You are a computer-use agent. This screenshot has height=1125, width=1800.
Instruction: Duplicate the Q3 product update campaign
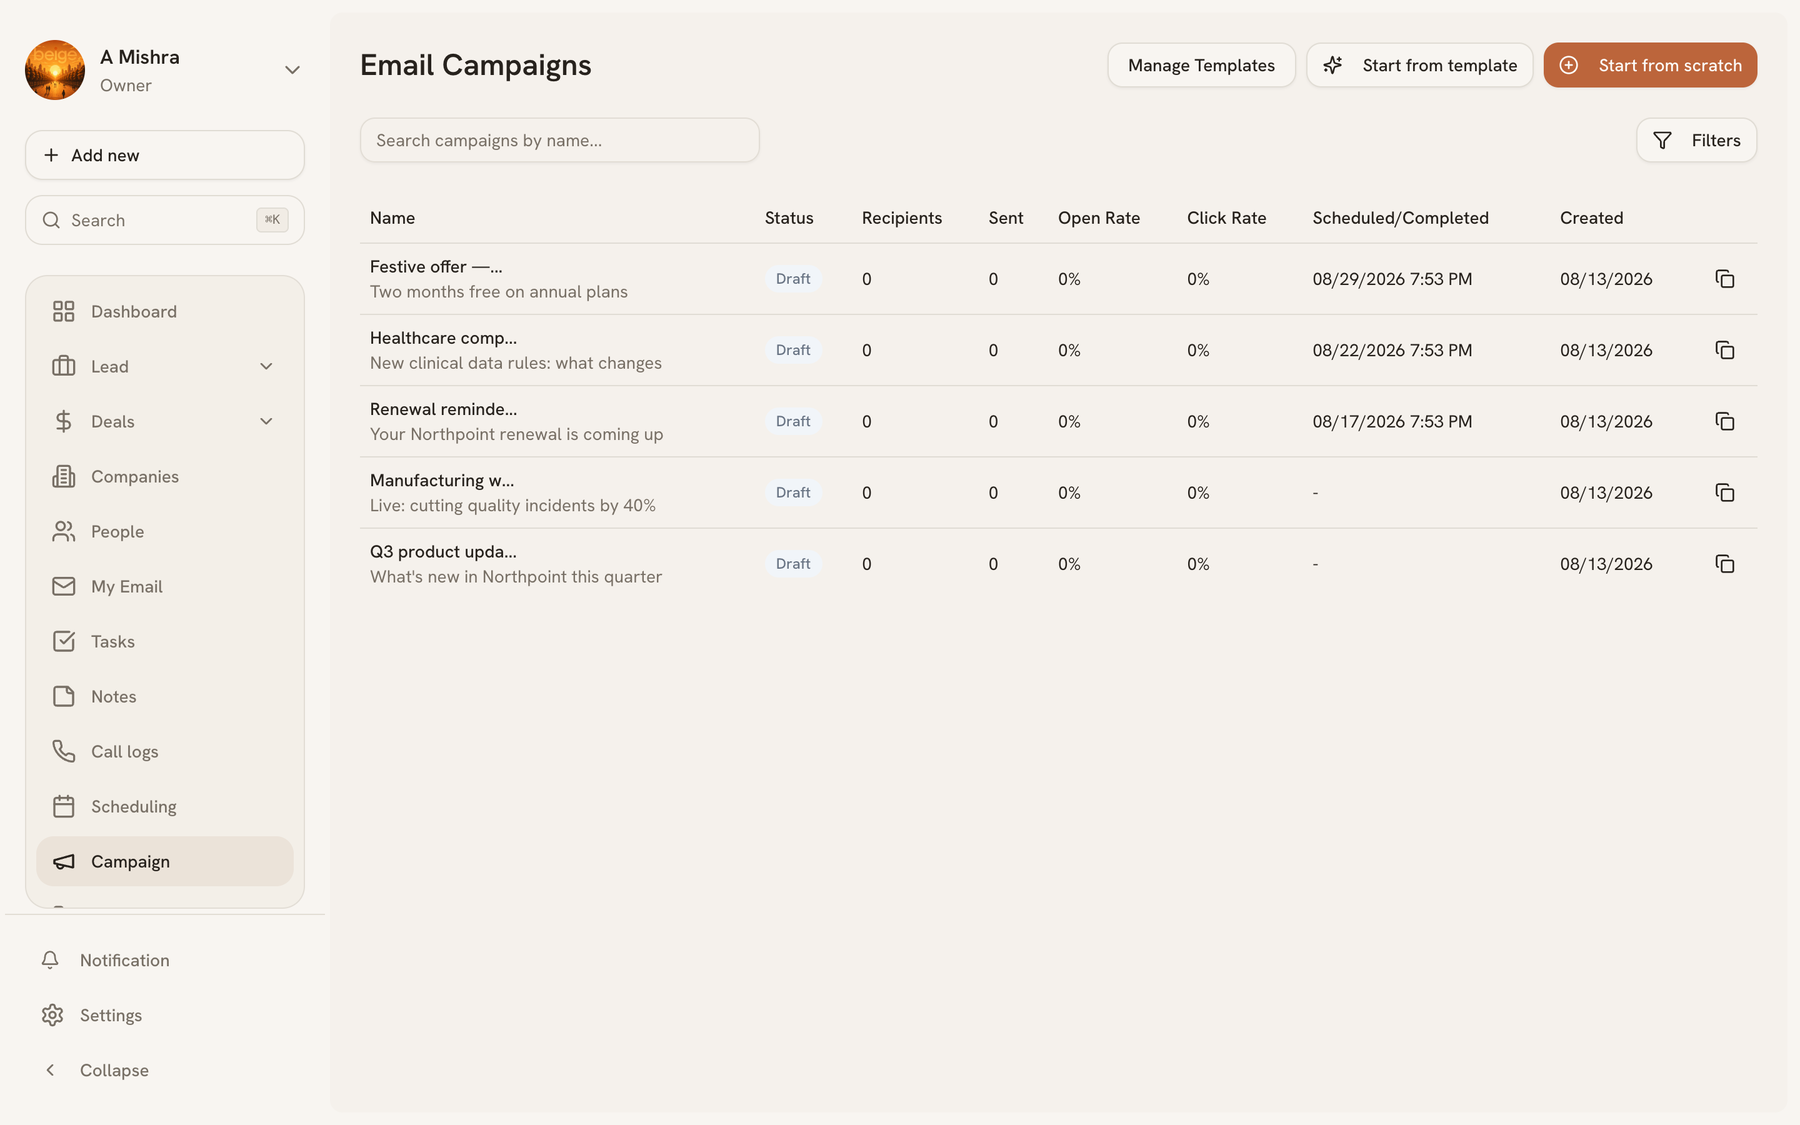tap(1724, 564)
